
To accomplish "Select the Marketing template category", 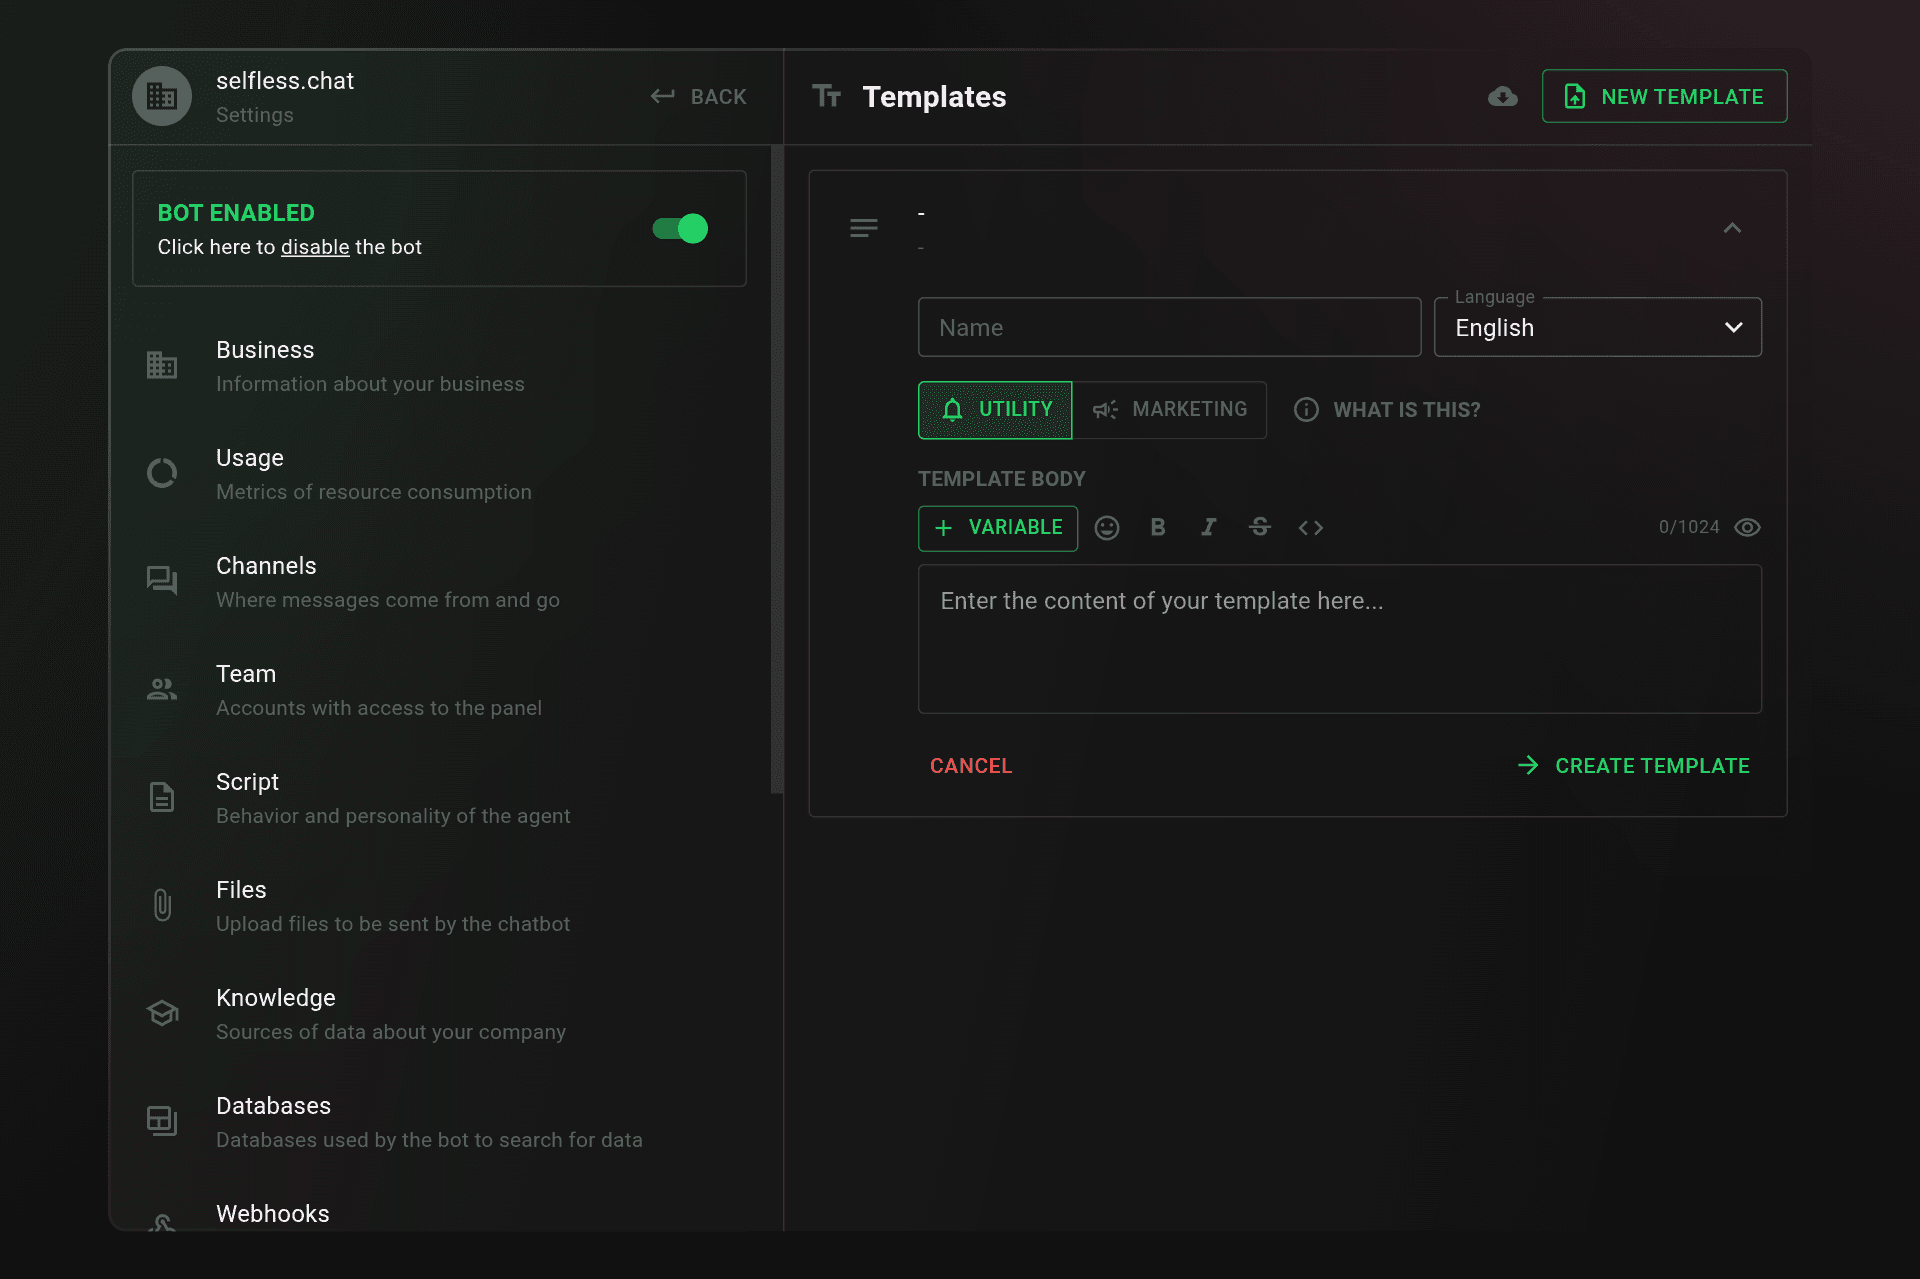I will point(1169,410).
